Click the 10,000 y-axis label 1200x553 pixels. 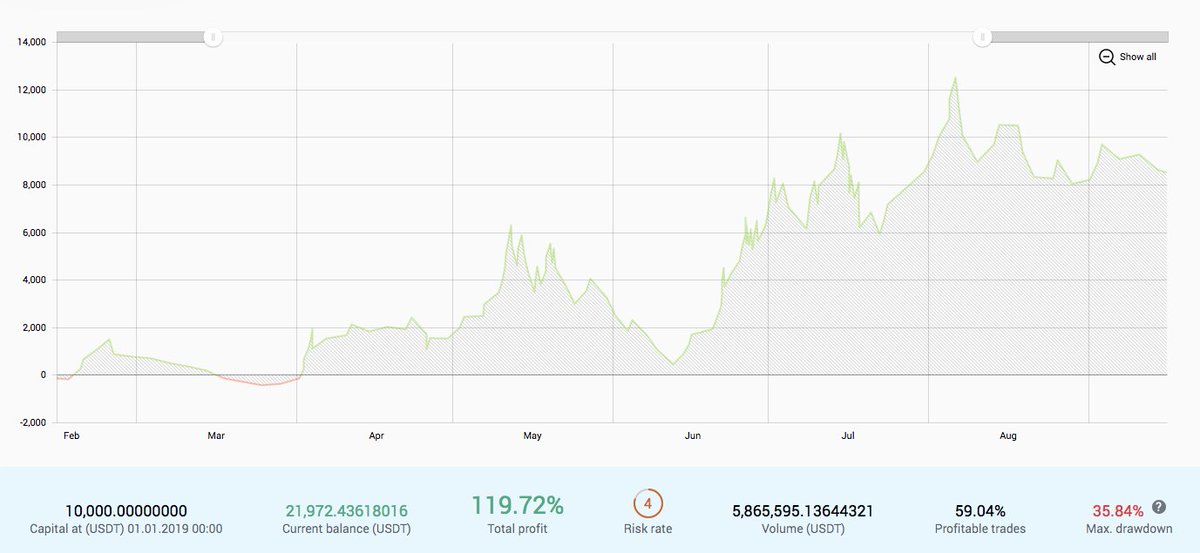click(x=31, y=137)
